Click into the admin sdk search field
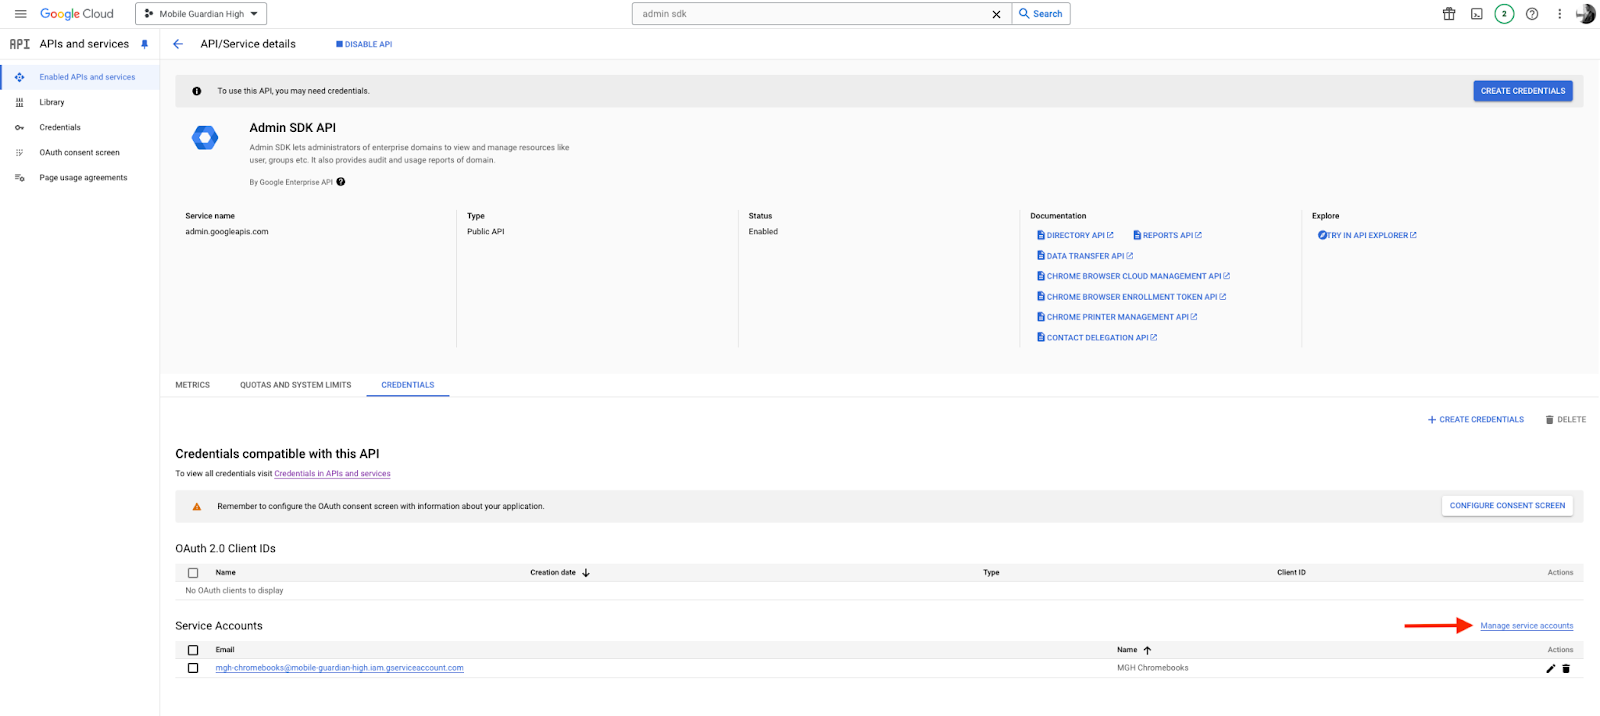This screenshot has width=1600, height=716. click(810, 14)
